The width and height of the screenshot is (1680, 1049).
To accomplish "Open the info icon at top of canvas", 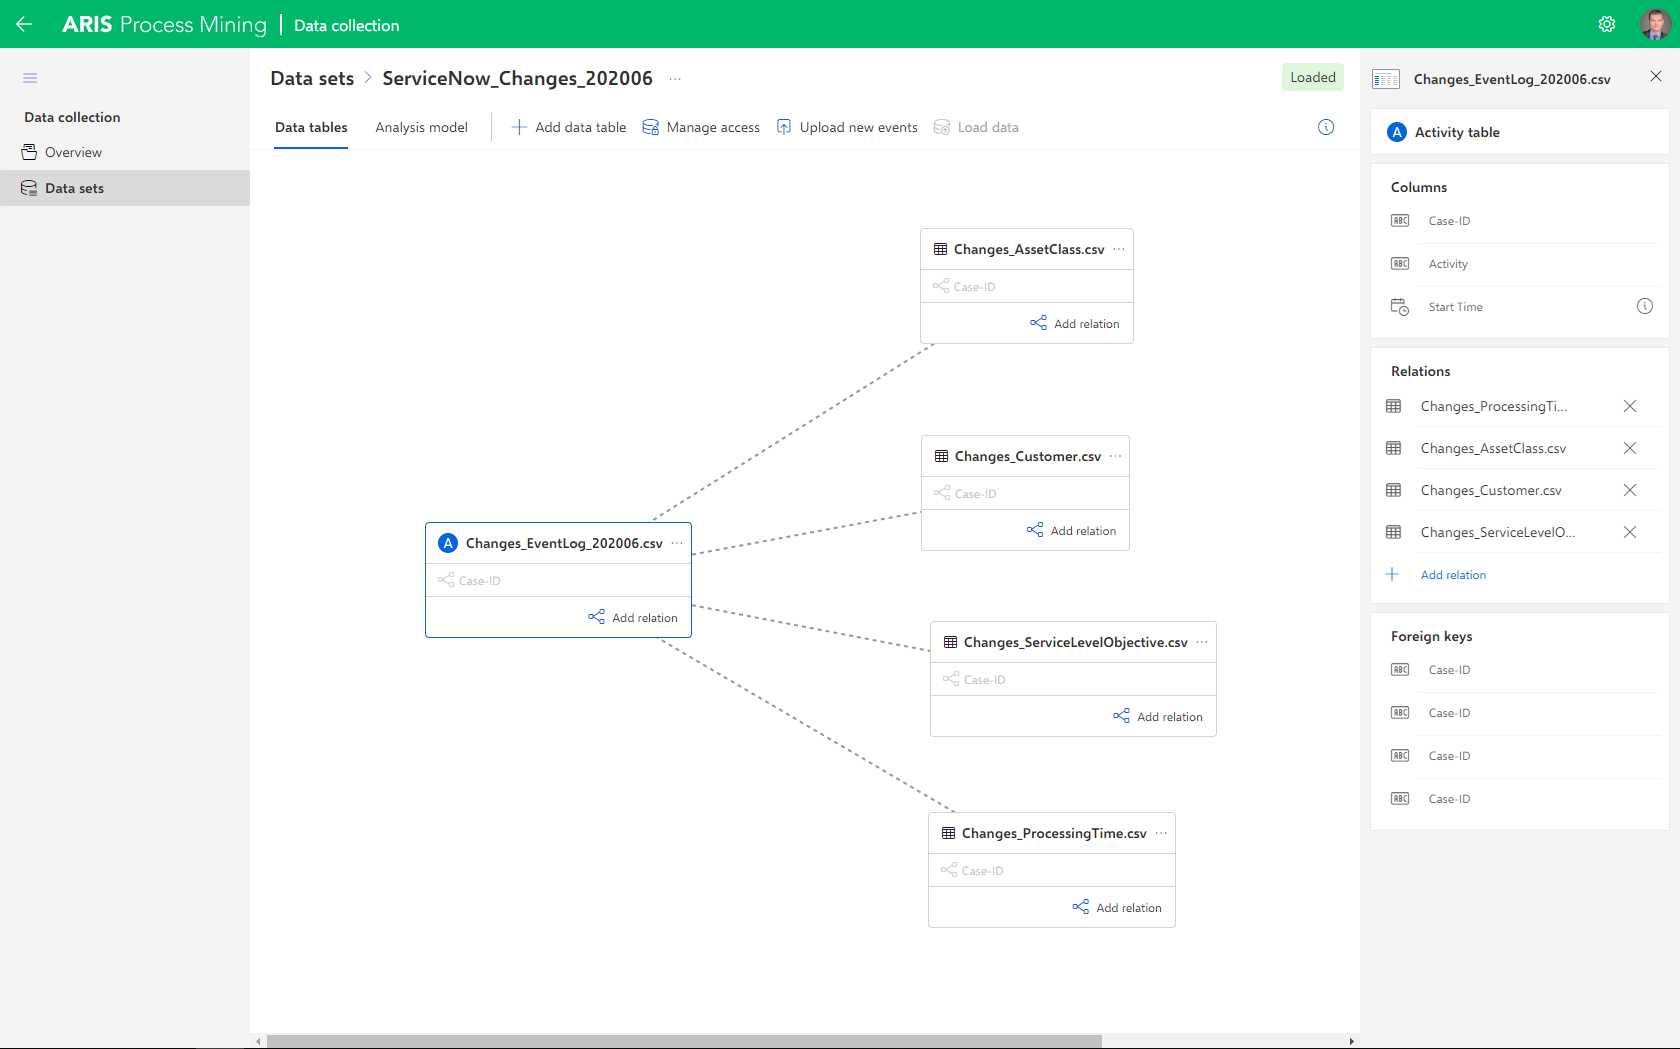I will click(1326, 127).
